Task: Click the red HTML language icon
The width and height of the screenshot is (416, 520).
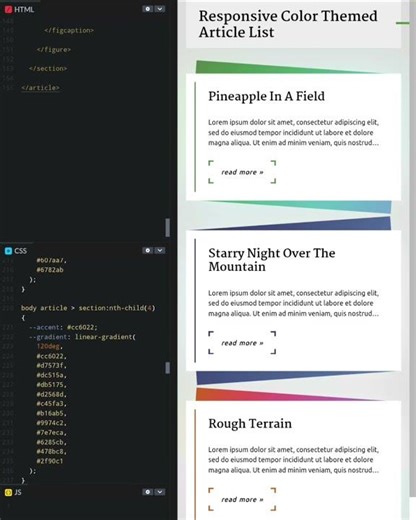Action: click(x=8, y=9)
